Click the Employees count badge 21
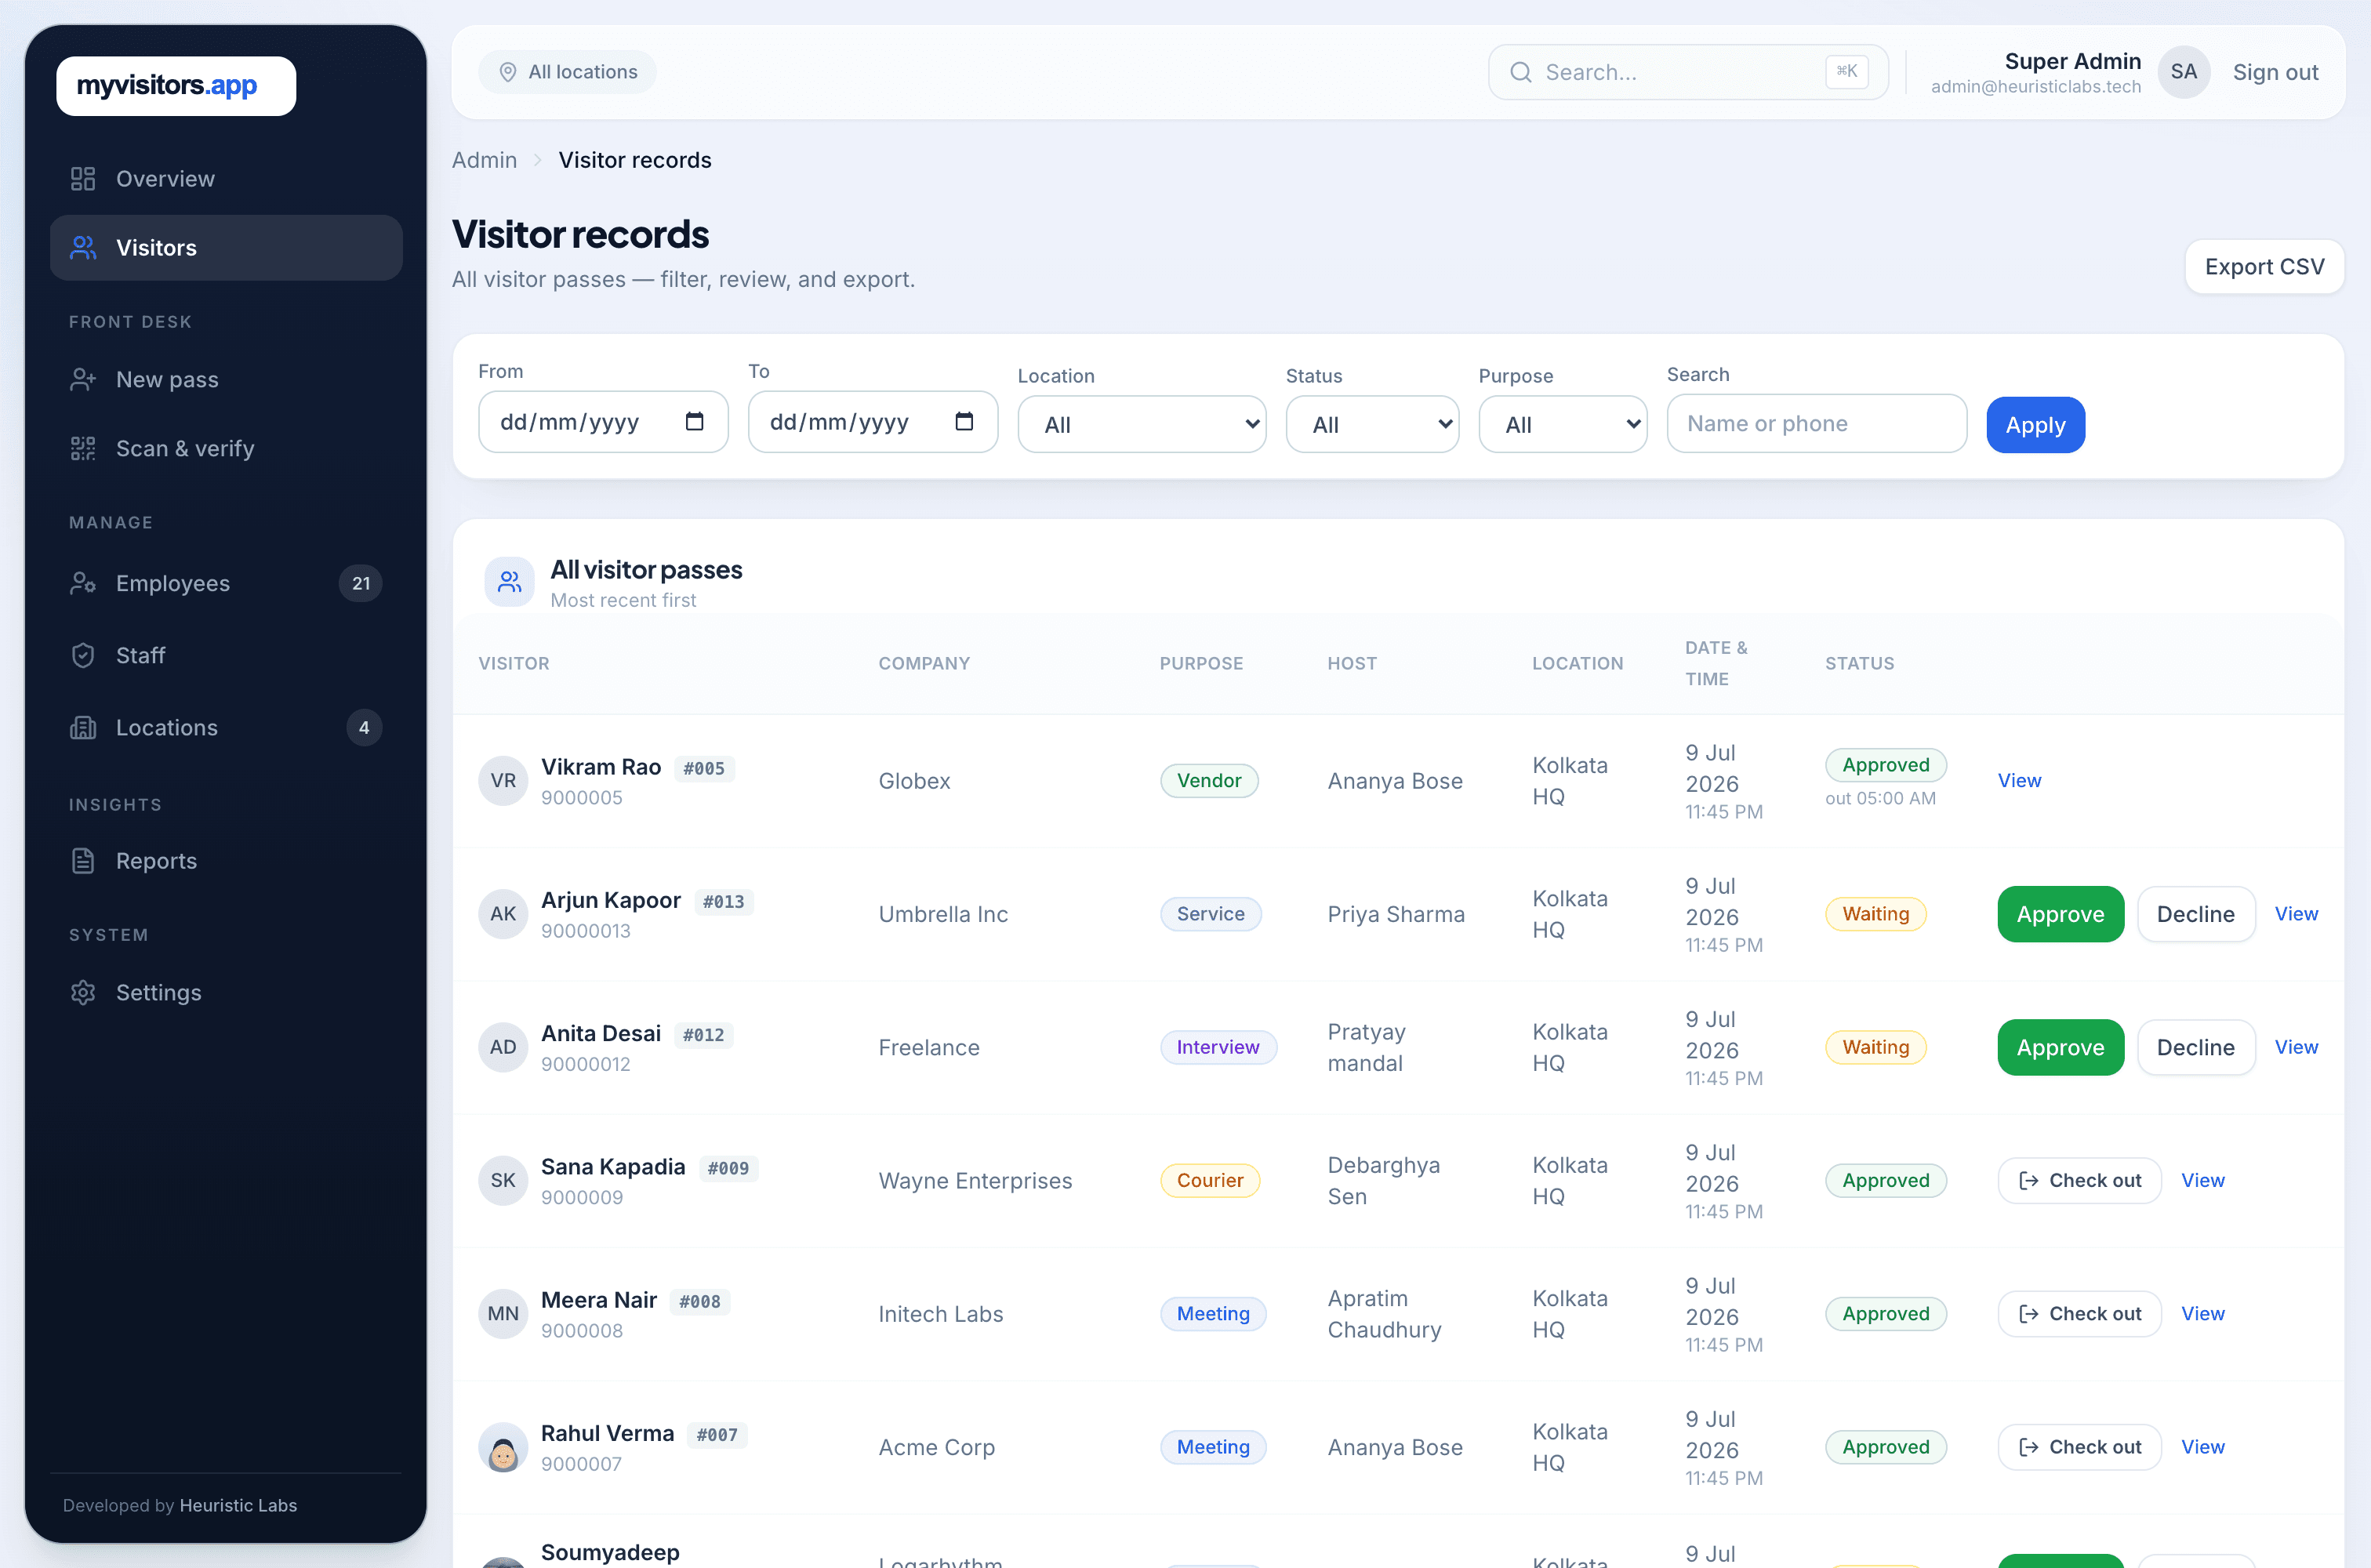 [361, 584]
